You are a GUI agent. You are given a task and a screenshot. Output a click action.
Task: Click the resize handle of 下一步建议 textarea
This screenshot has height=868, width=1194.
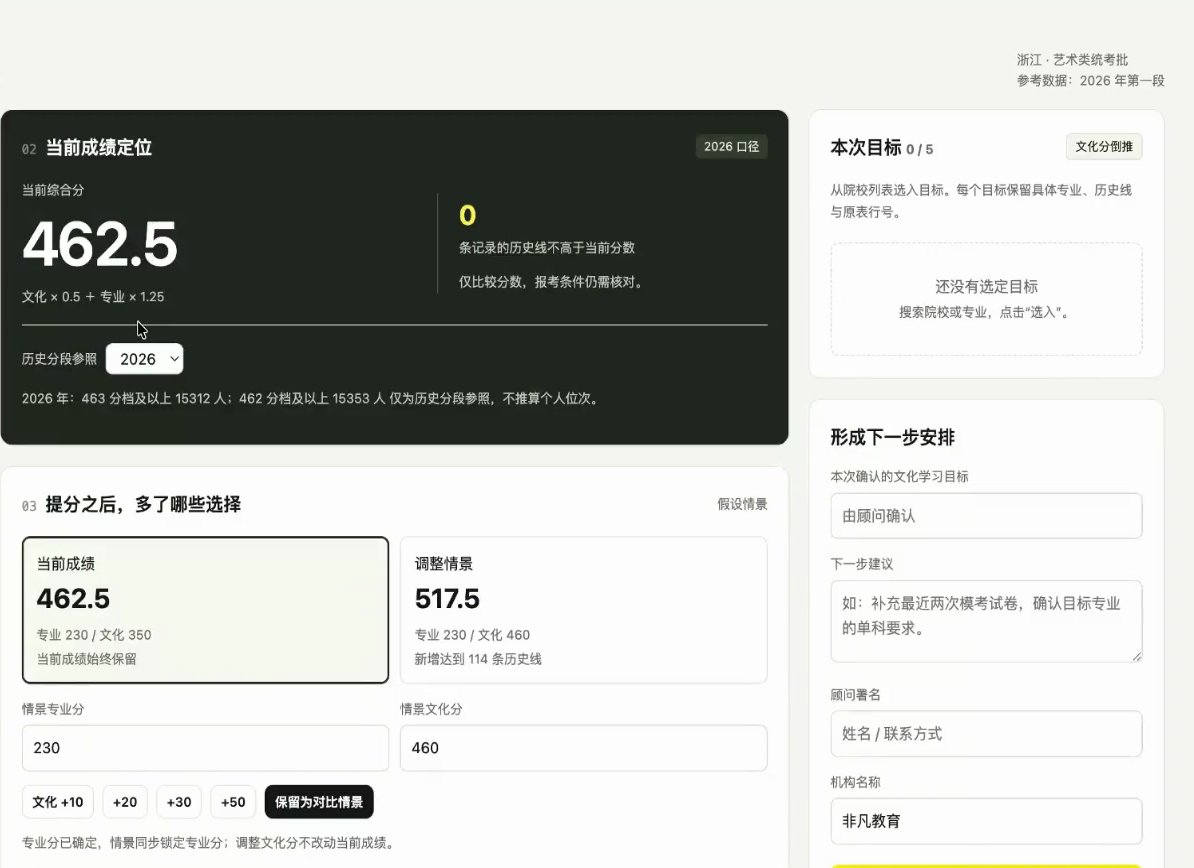pyautogui.click(x=1136, y=656)
